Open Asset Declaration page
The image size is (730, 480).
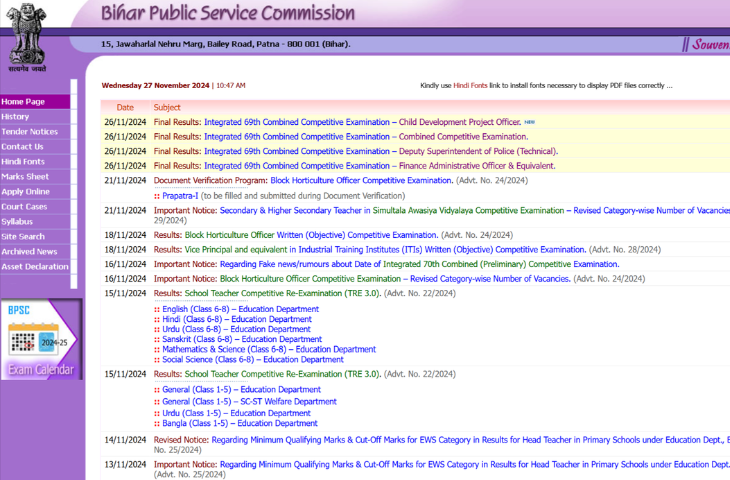point(35,266)
